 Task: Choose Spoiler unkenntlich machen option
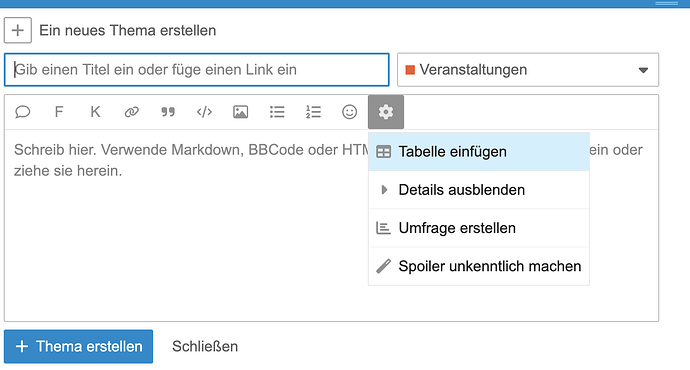(x=479, y=266)
